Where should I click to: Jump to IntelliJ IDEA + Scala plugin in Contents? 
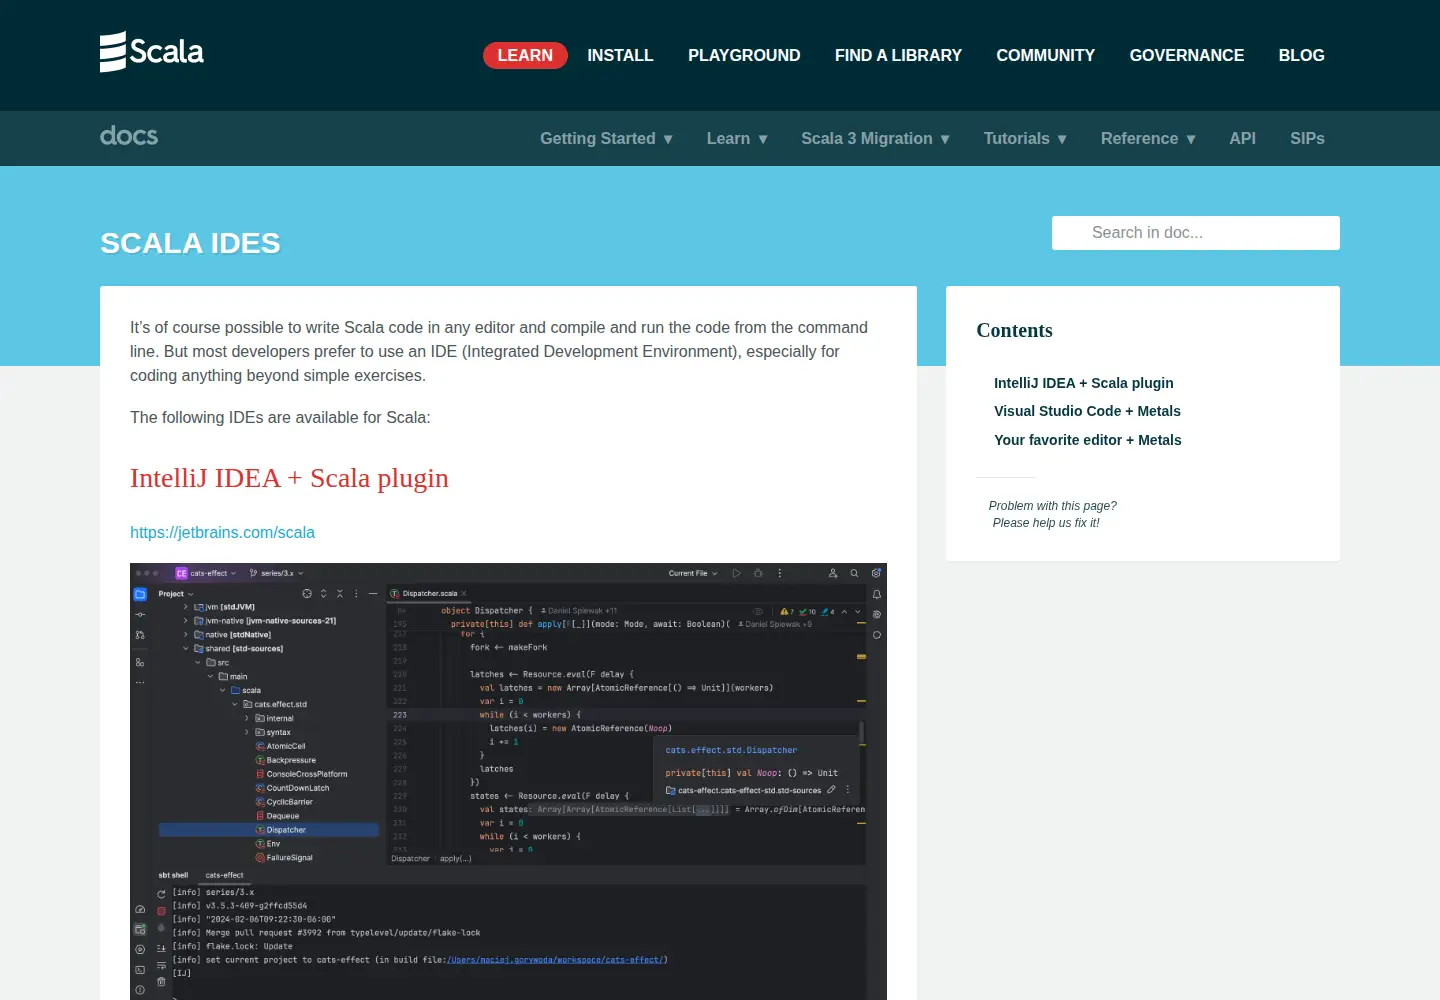point(1083,383)
